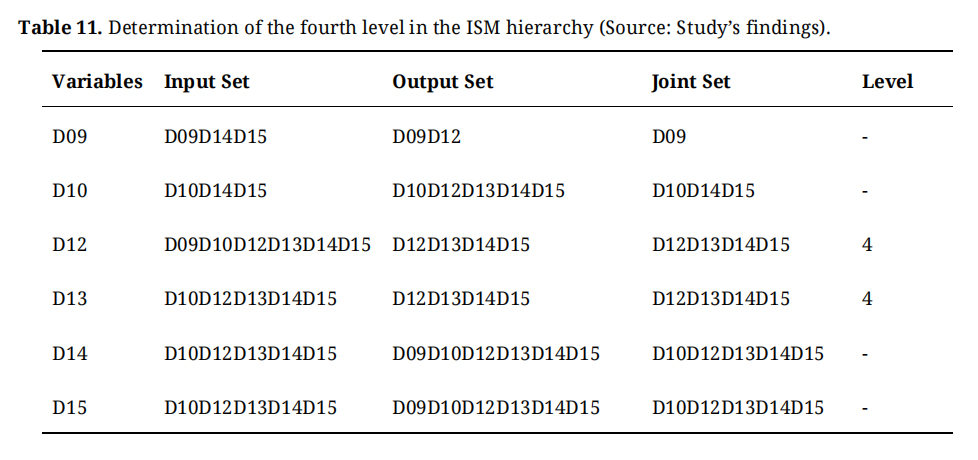The height and width of the screenshot is (460, 978).
Task: Click variable D10 in the Variables column
Action: coord(70,190)
